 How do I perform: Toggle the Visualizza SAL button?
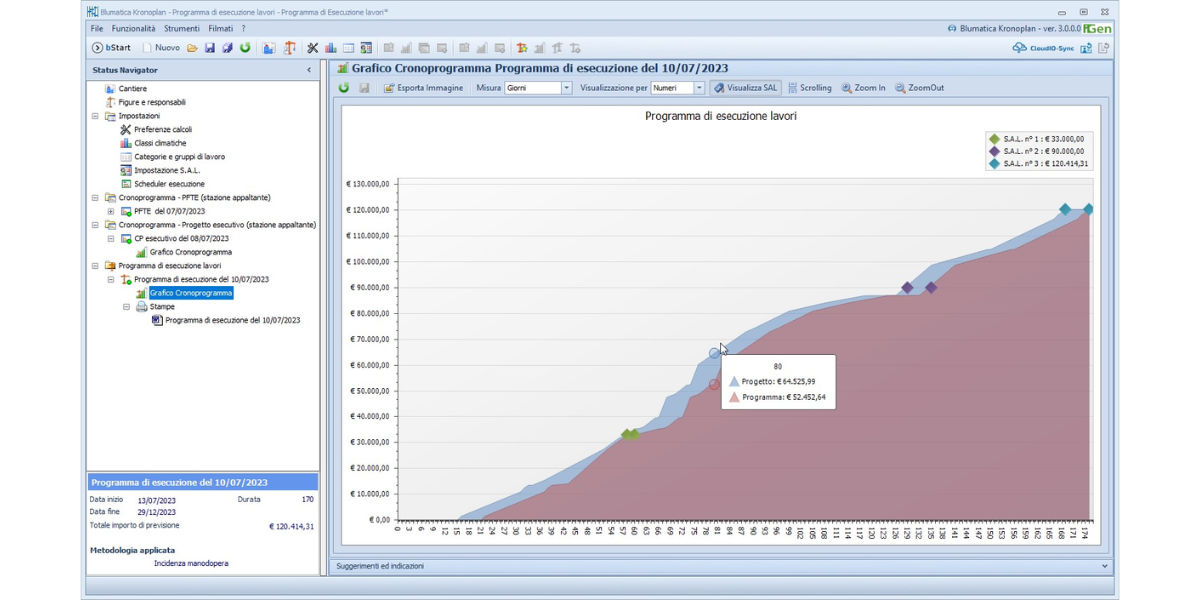tap(745, 88)
